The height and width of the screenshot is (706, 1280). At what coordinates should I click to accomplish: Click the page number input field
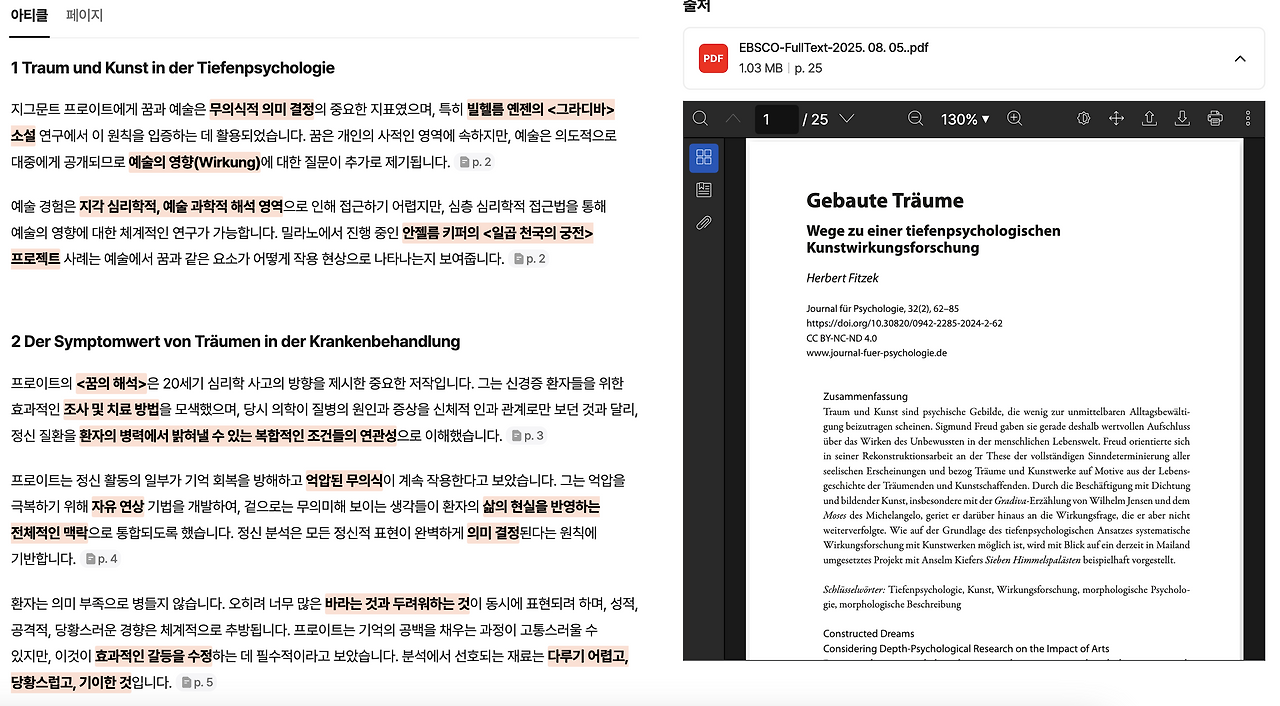tap(776, 118)
